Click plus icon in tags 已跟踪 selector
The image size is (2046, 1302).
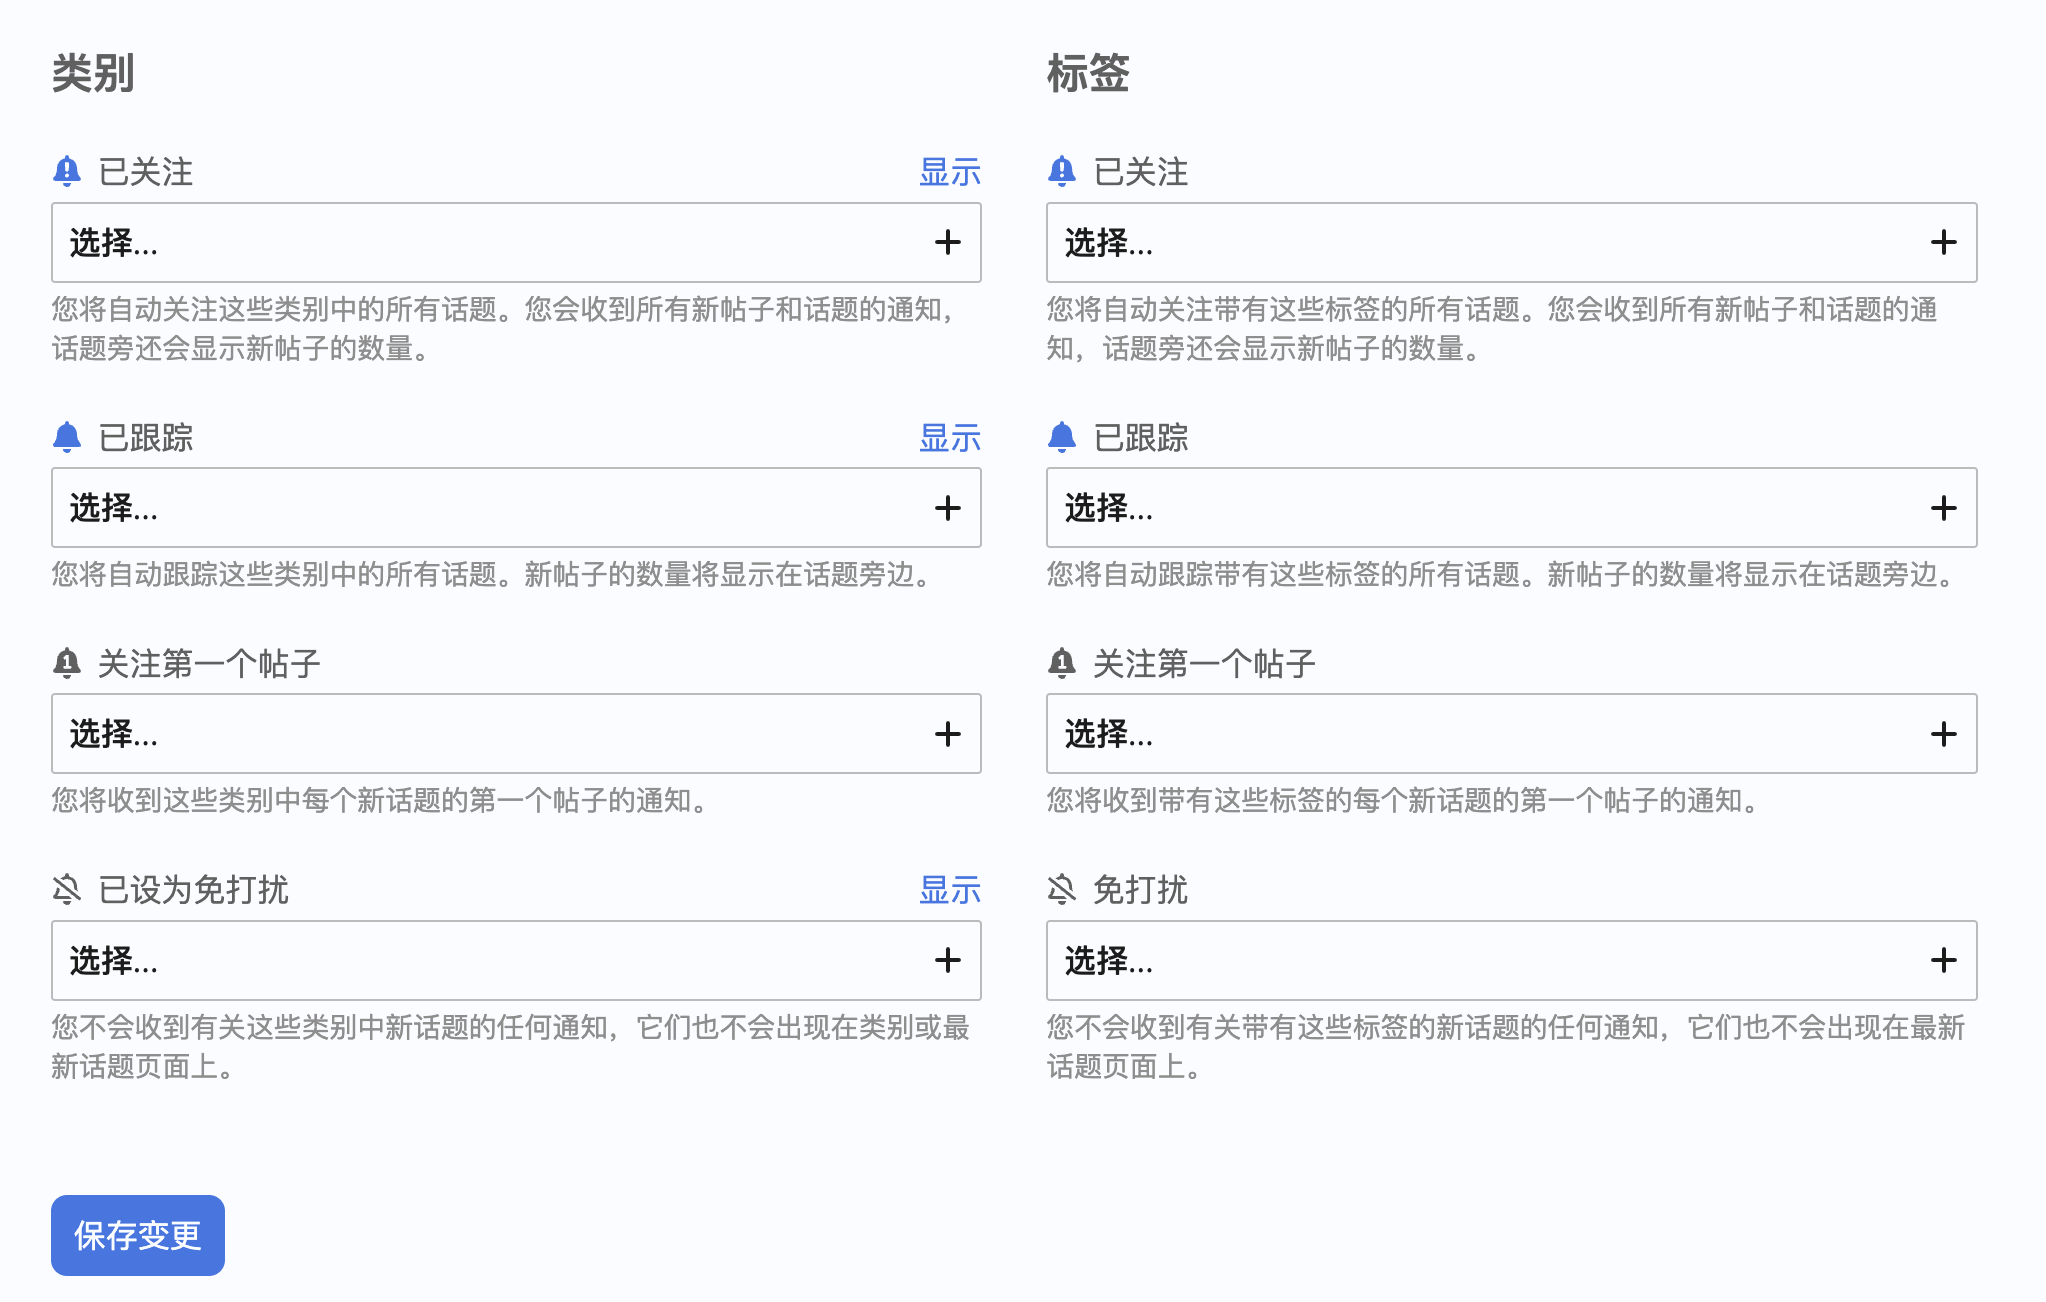click(x=1943, y=508)
